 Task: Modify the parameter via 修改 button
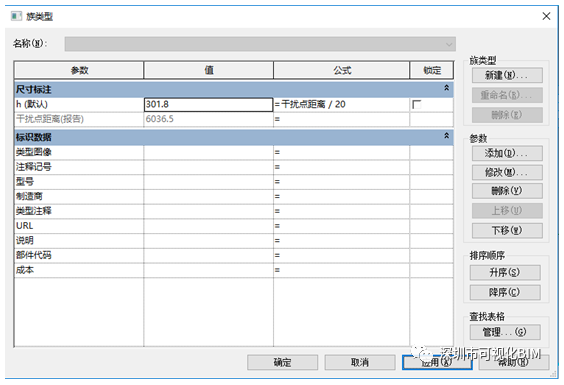[x=507, y=172]
